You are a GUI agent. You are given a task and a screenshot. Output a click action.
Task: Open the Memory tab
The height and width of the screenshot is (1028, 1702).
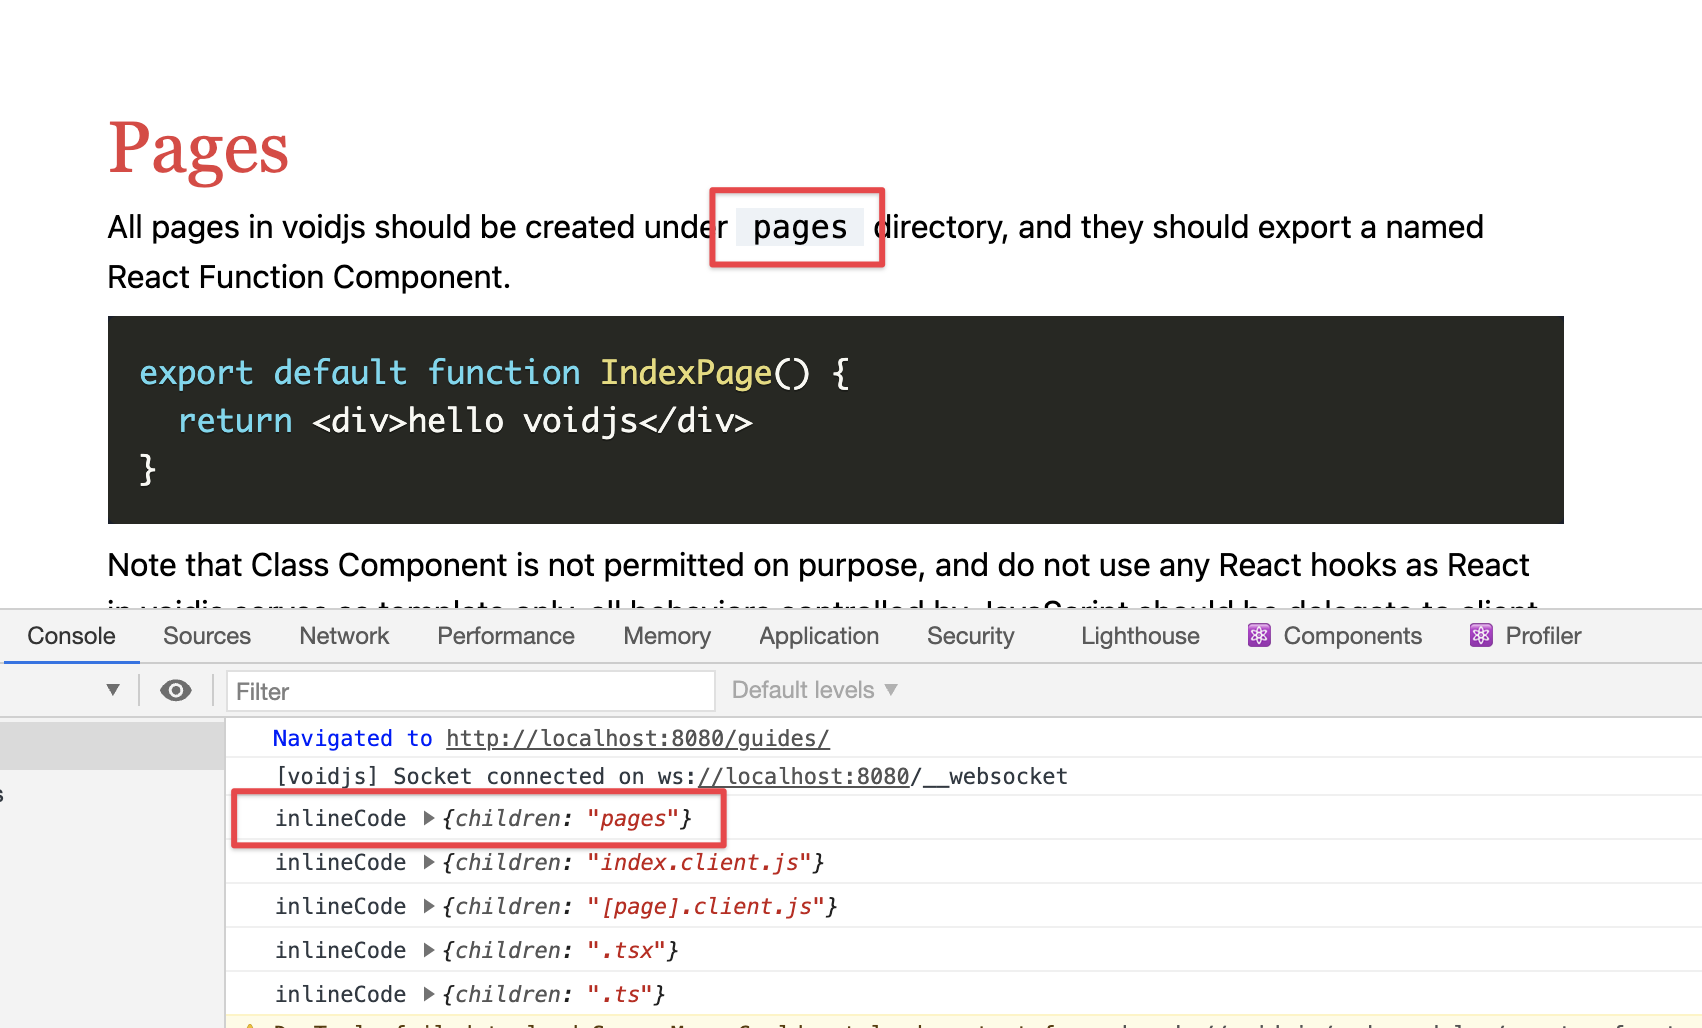(667, 636)
